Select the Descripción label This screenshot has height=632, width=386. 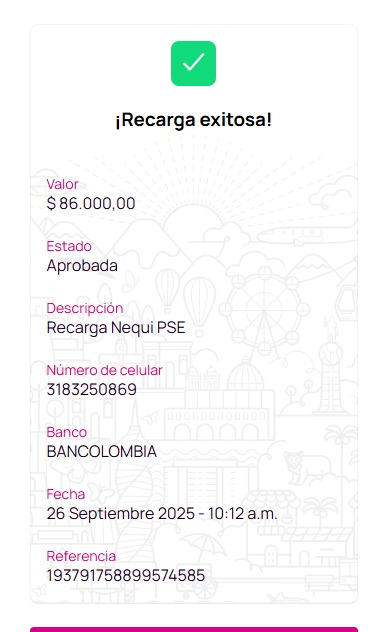(x=85, y=308)
